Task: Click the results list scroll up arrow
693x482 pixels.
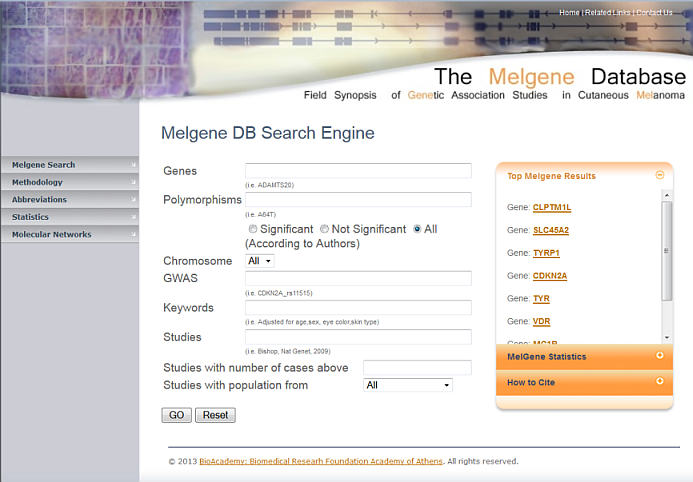Action: click(666, 195)
